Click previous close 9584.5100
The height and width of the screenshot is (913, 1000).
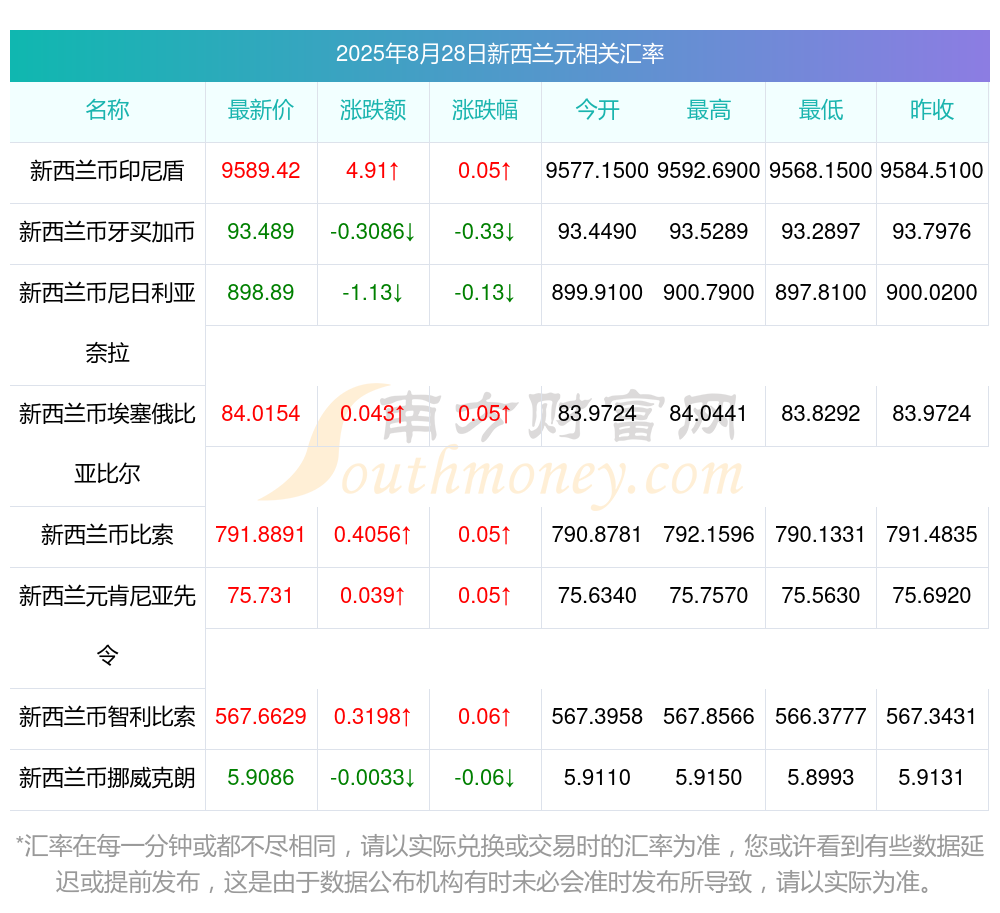point(932,171)
